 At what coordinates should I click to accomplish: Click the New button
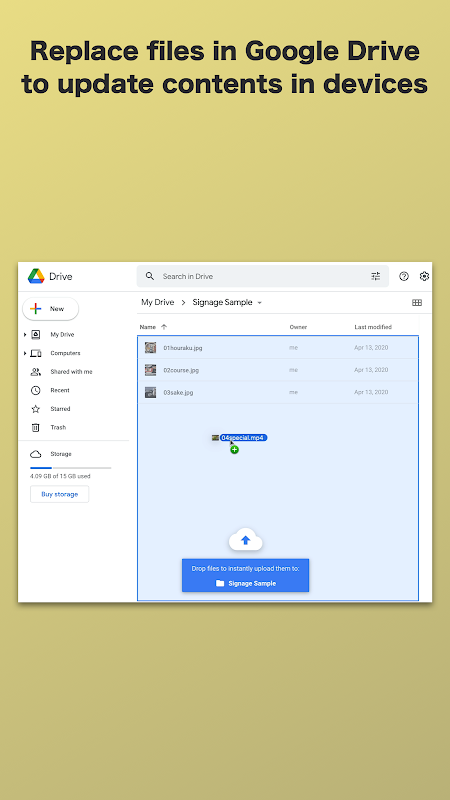pos(51,309)
